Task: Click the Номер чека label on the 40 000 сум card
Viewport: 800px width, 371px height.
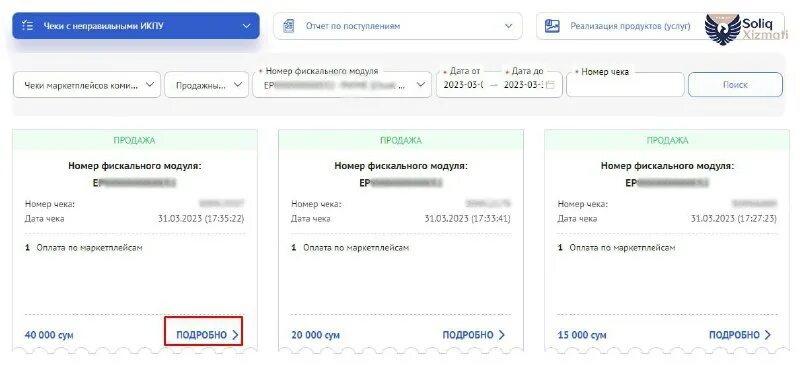Action: (50, 204)
